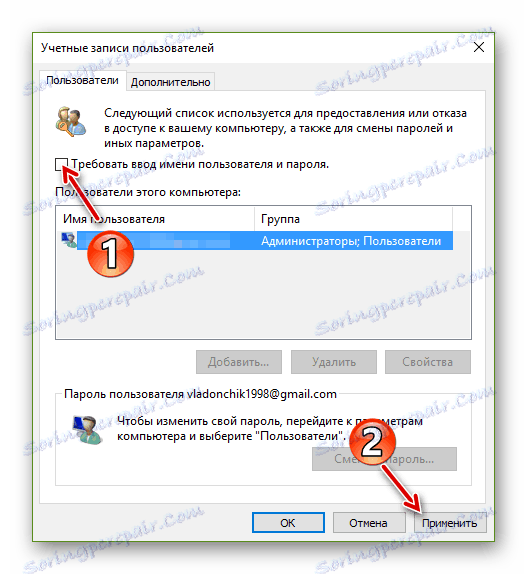Open the Дополнительно tab

(x=171, y=82)
